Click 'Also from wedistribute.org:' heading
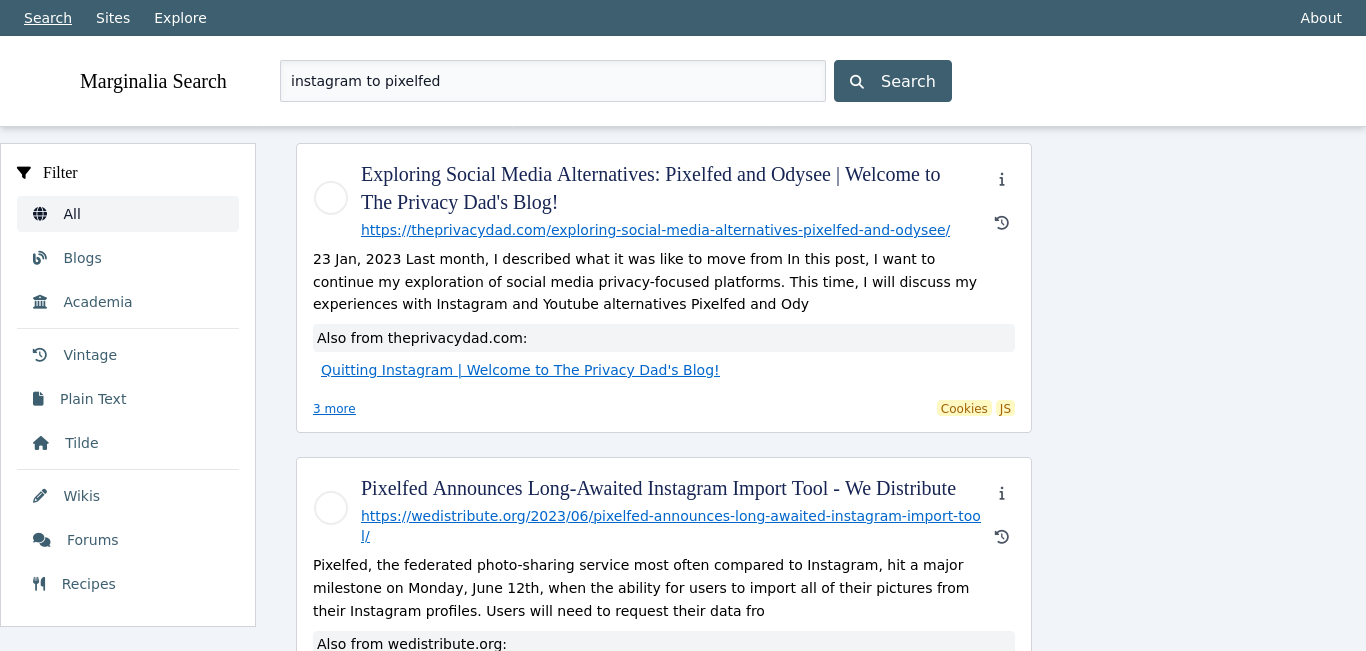This screenshot has width=1366, height=651. 664,641
